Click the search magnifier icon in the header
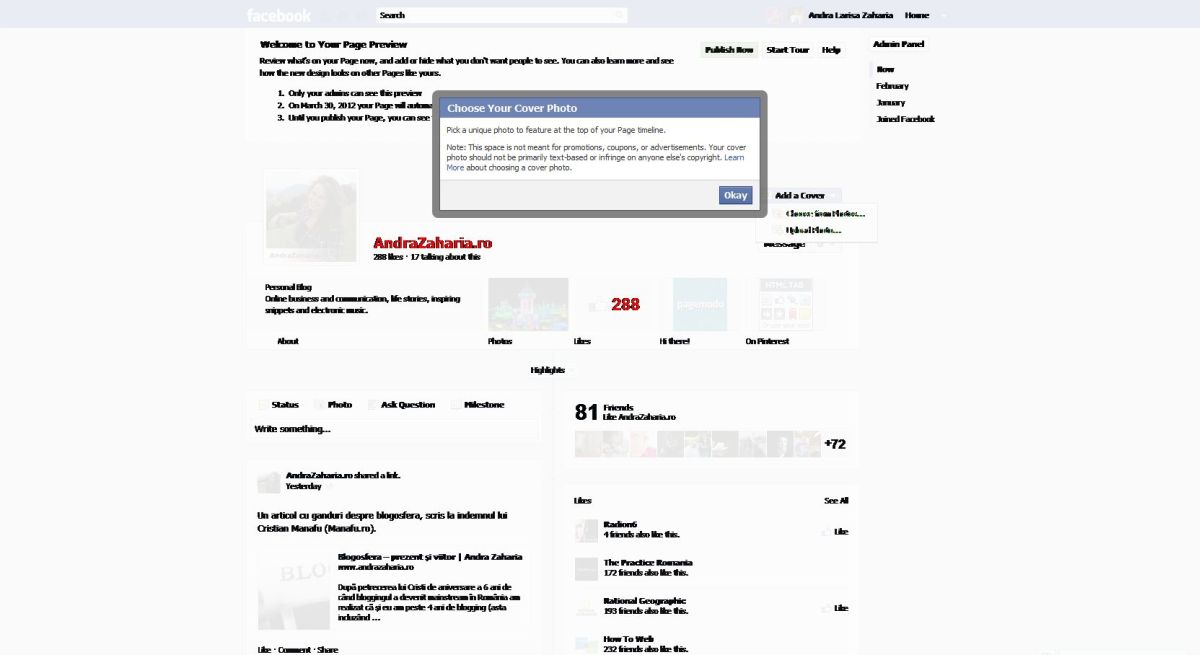This screenshot has width=1200, height=655. tap(619, 15)
